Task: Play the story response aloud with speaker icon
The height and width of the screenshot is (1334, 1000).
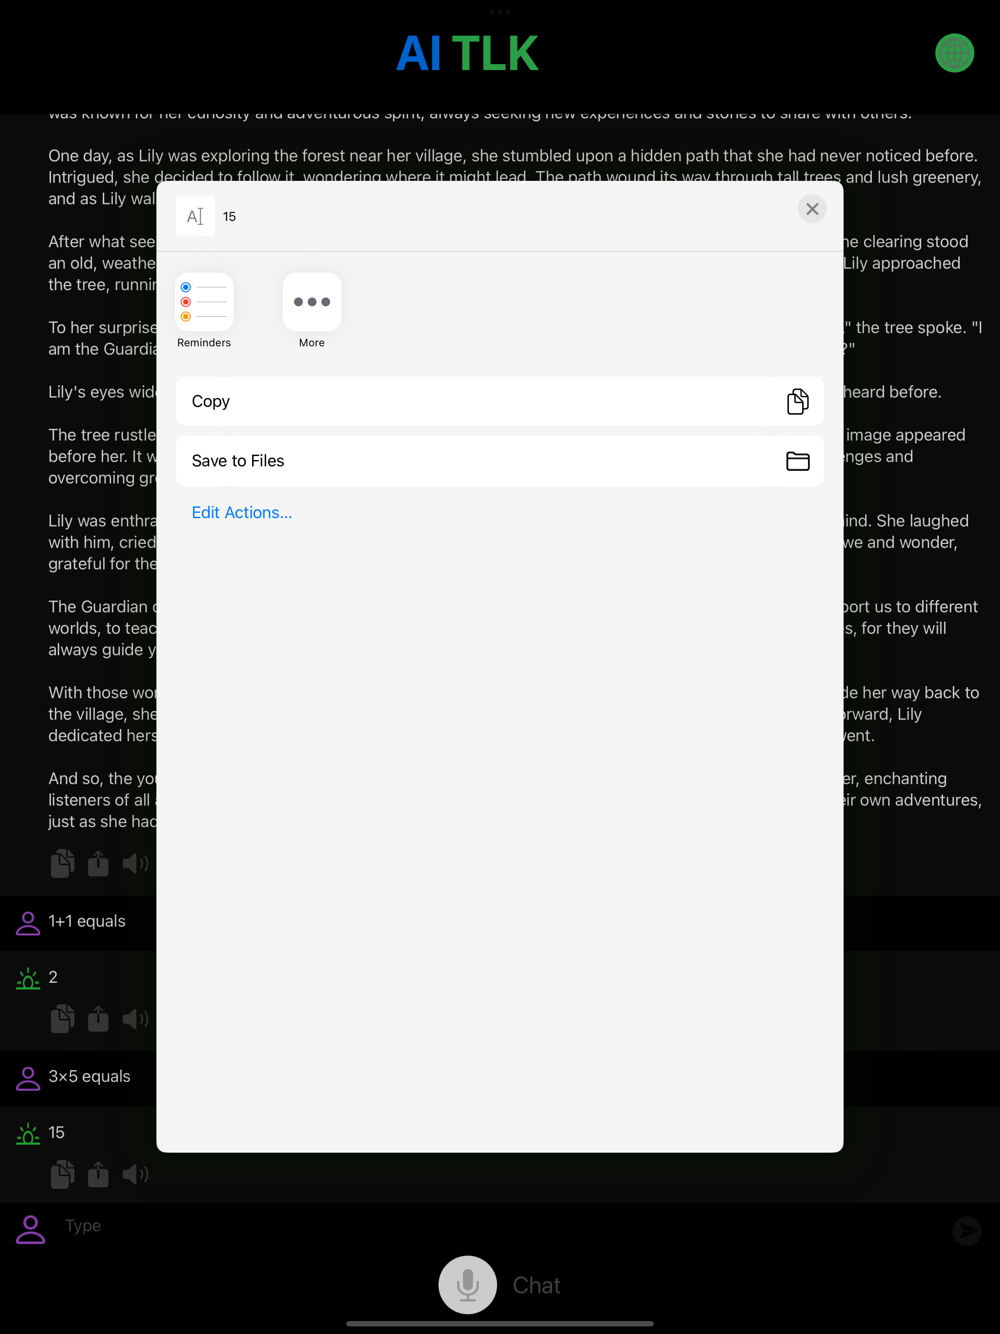Action: click(x=135, y=863)
